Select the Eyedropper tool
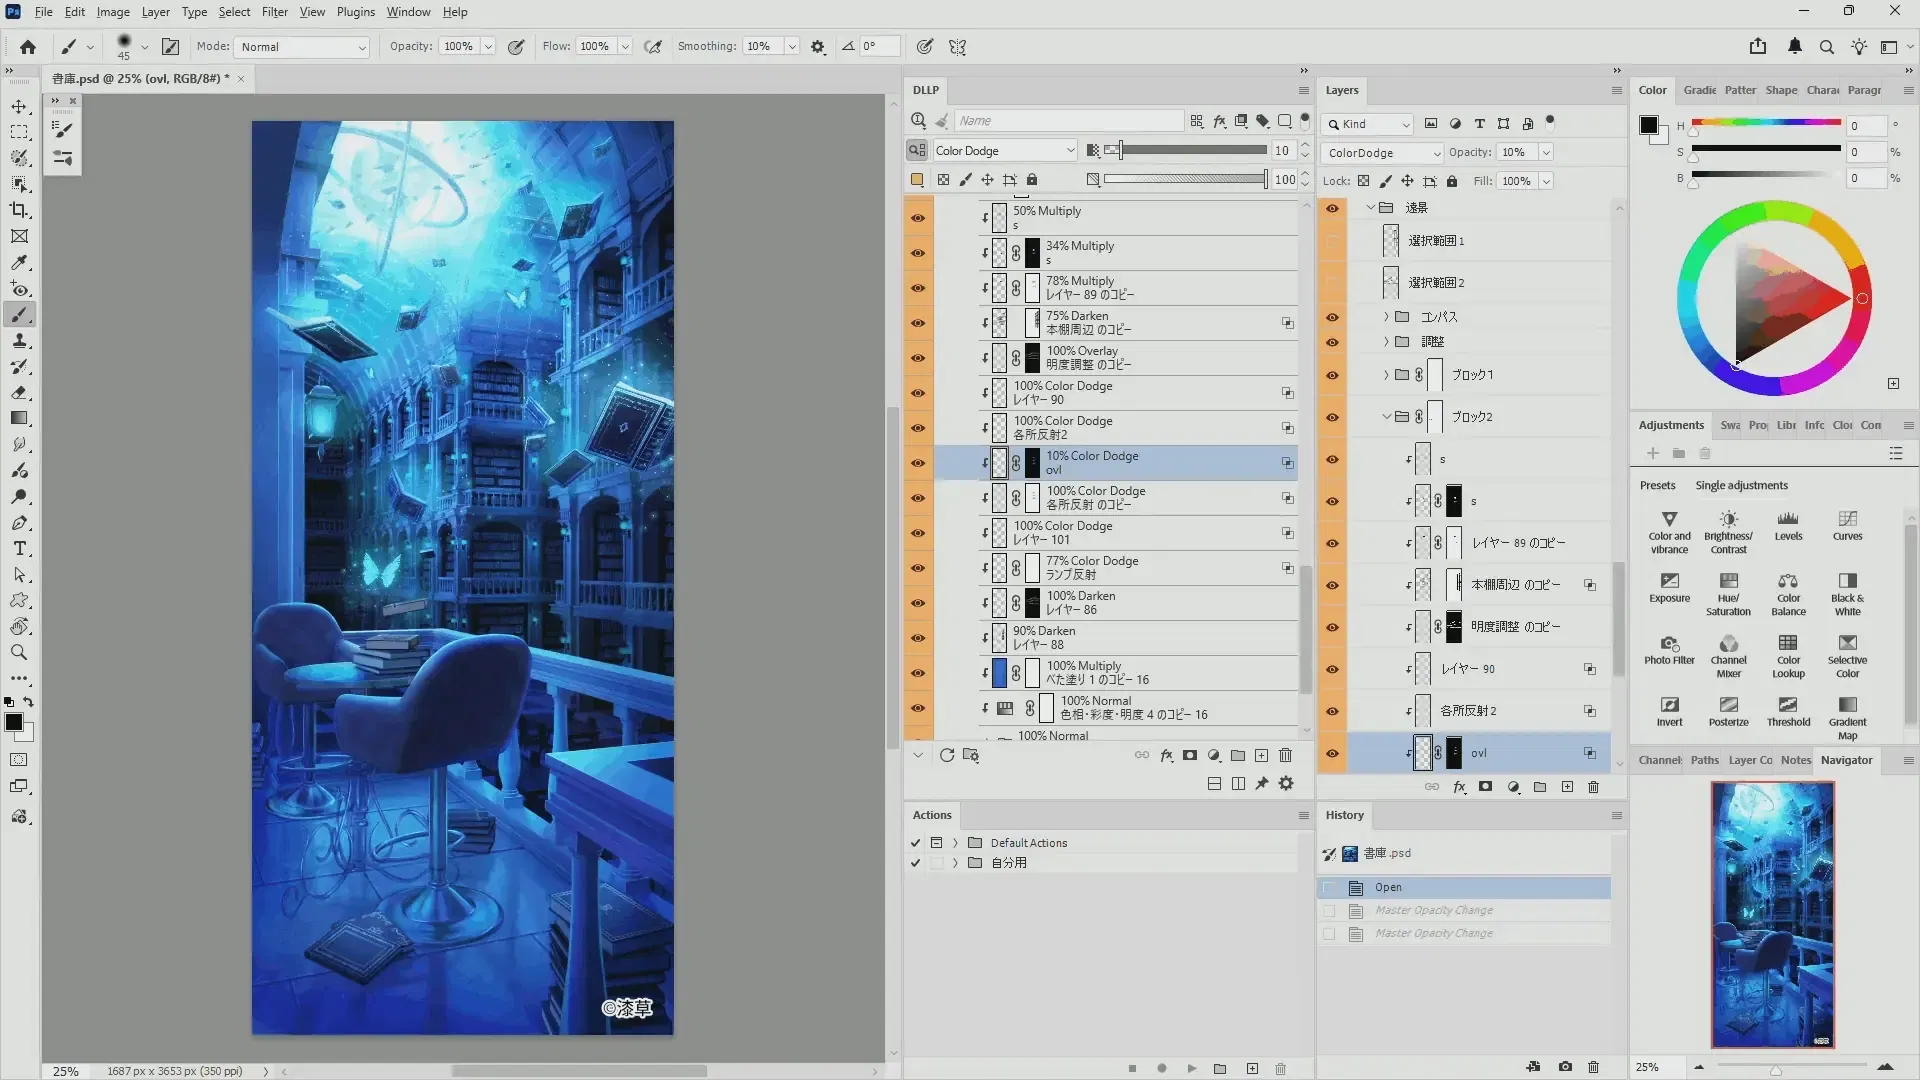 click(19, 262)
